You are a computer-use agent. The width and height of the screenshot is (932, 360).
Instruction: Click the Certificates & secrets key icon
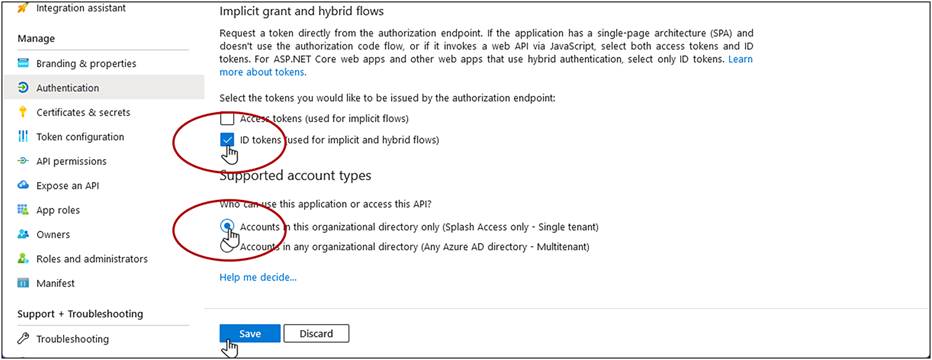[23, 112]
